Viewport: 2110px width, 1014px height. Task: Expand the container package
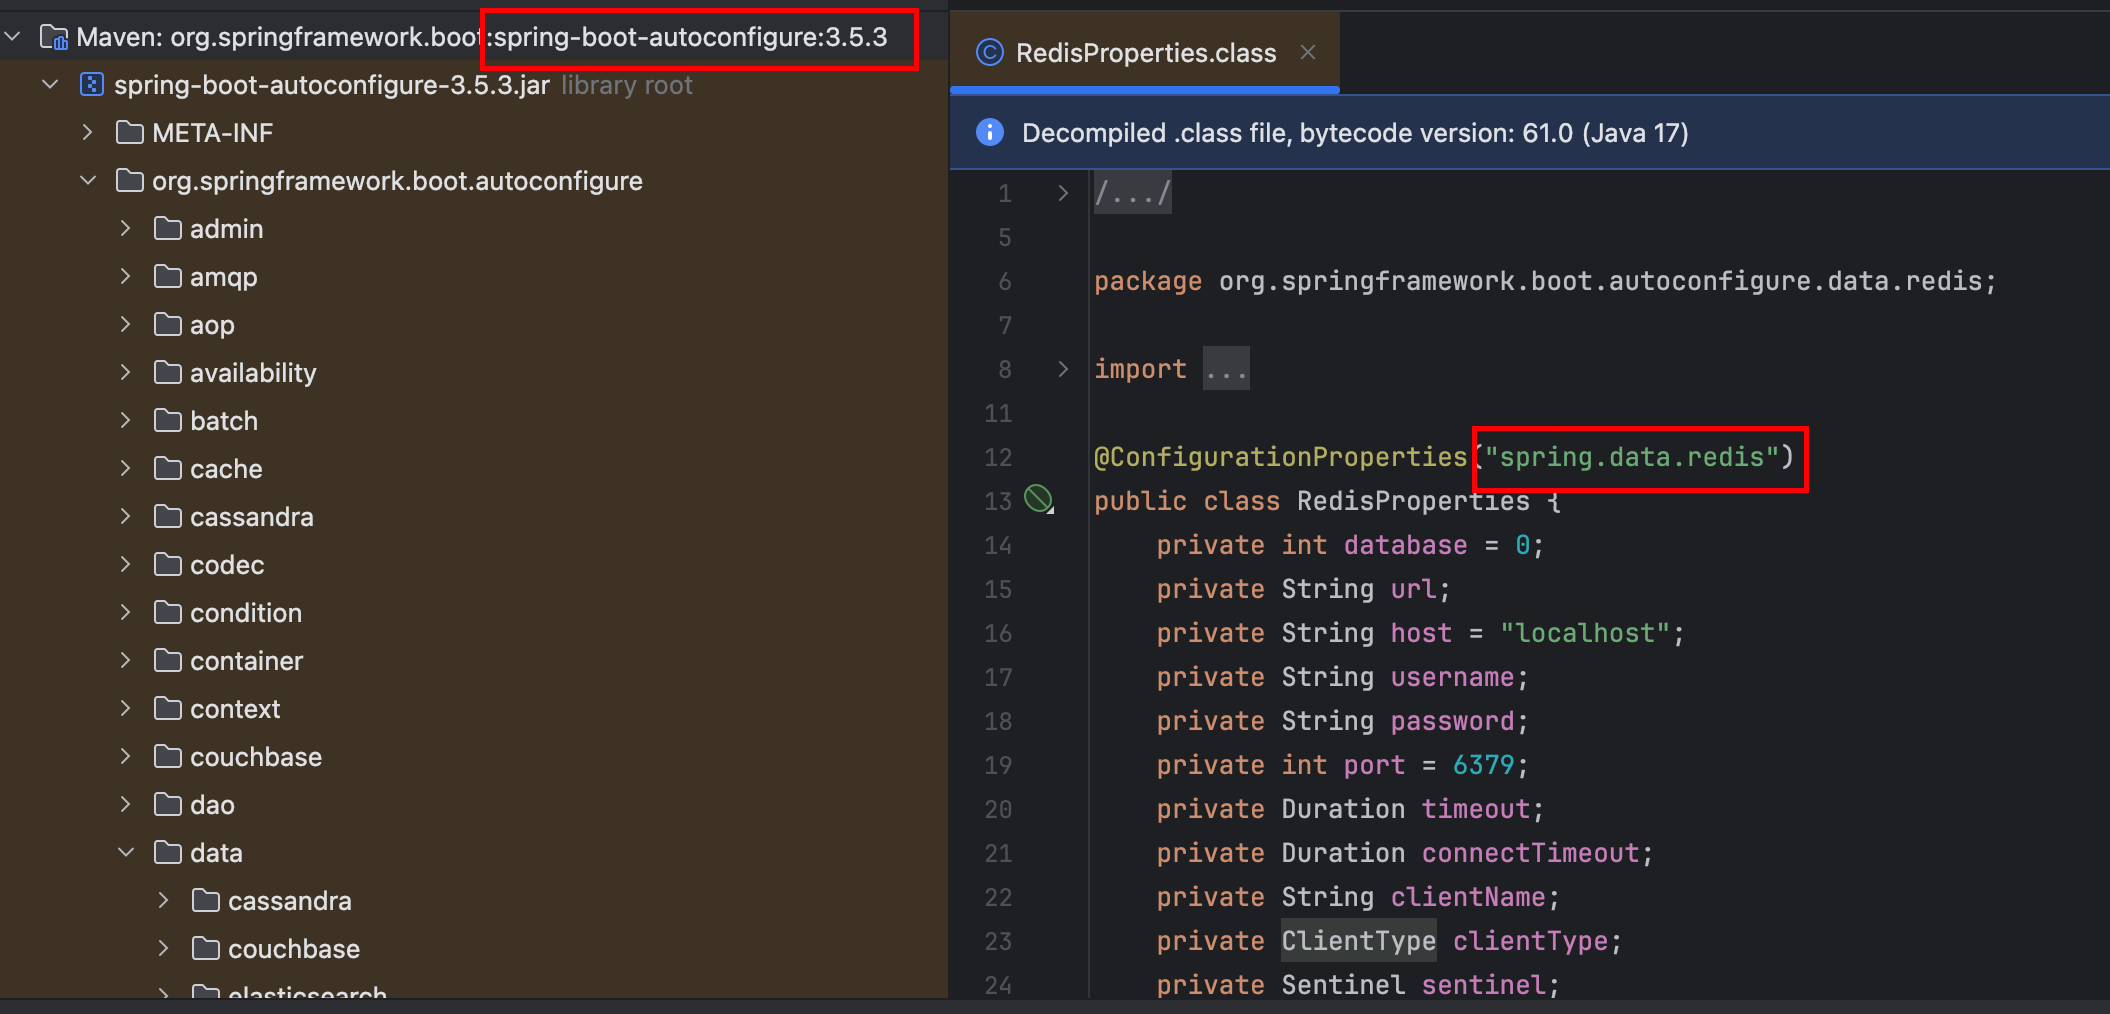[126, 661]
